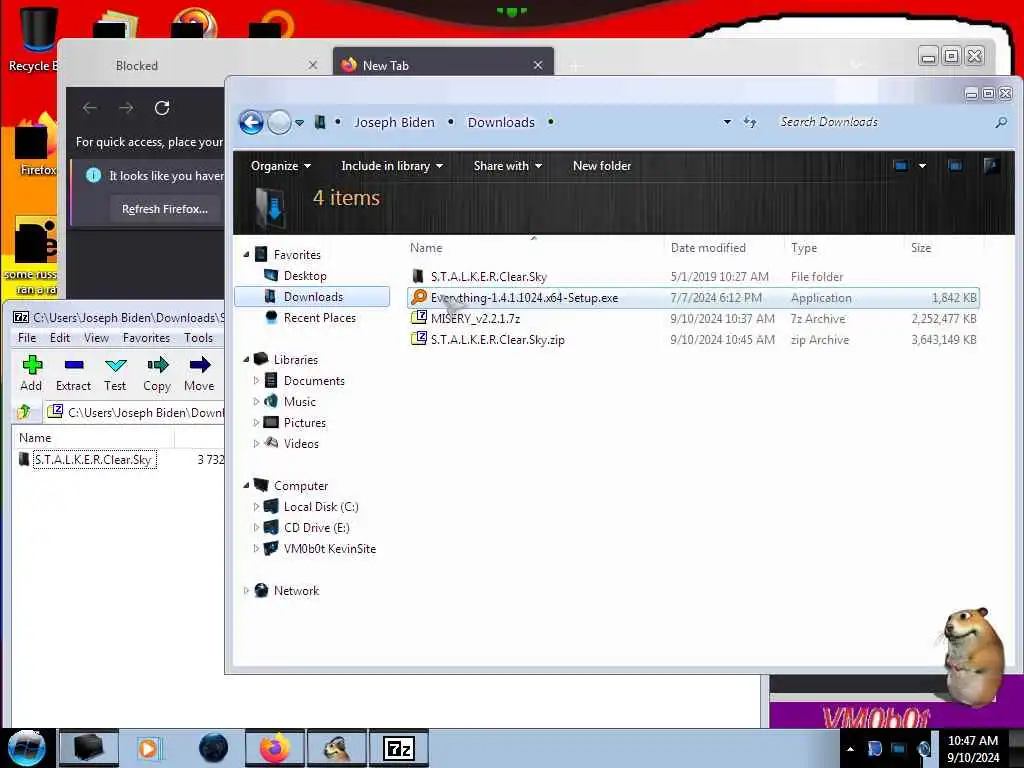Open 7-Zip from the taskbar
Viewport: 1024px width, 768px height.
coord(399,748)
